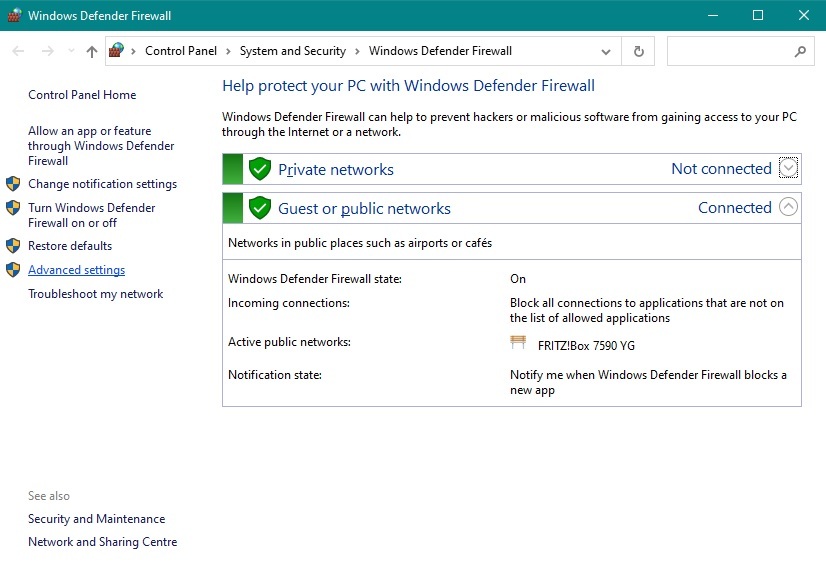
Task: Click the green shield beside Guest or public networks
Action: (x=260, y=208)
